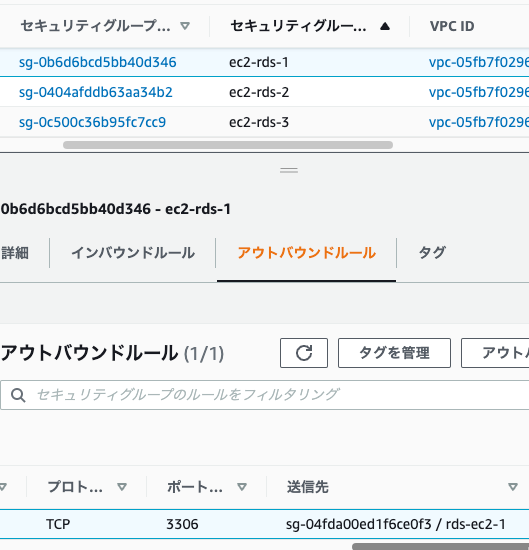
Task: Click the panel resize handle icon
Action: coord(289,170)
